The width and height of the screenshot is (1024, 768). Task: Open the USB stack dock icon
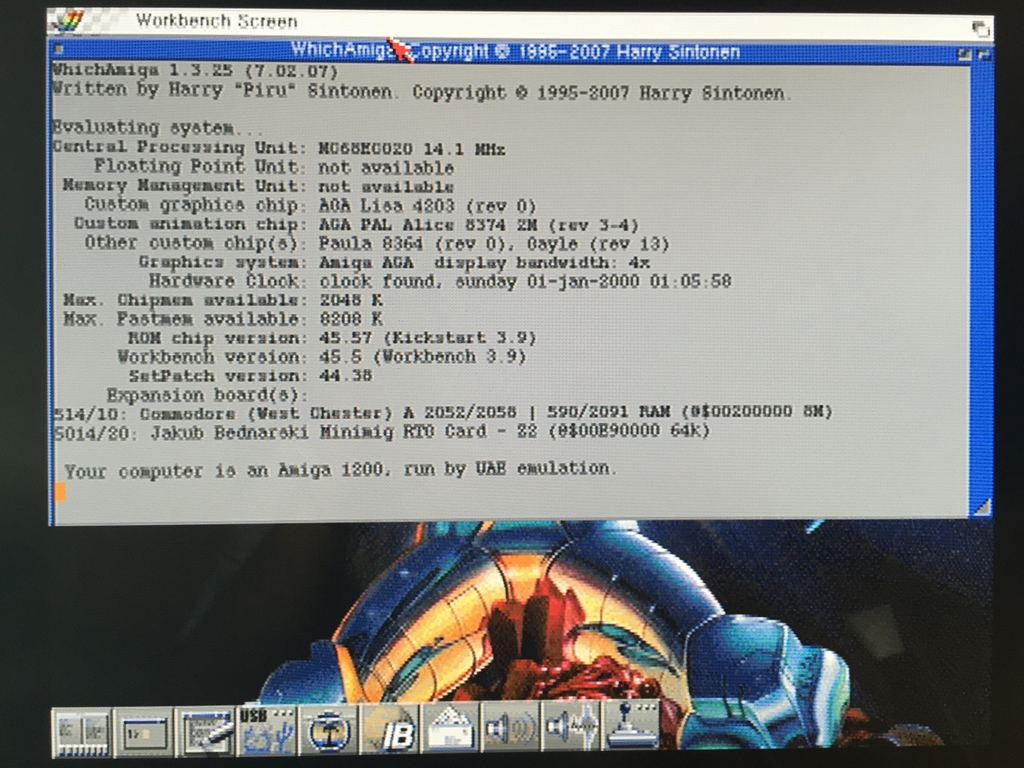click(268, 729)
